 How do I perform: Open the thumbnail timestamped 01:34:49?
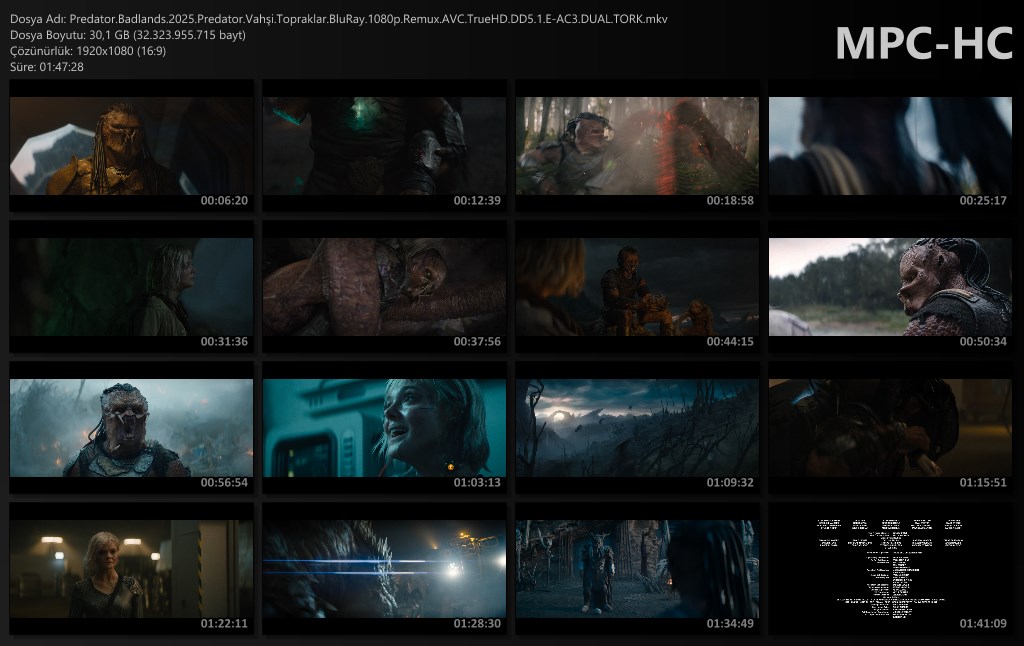637,569
